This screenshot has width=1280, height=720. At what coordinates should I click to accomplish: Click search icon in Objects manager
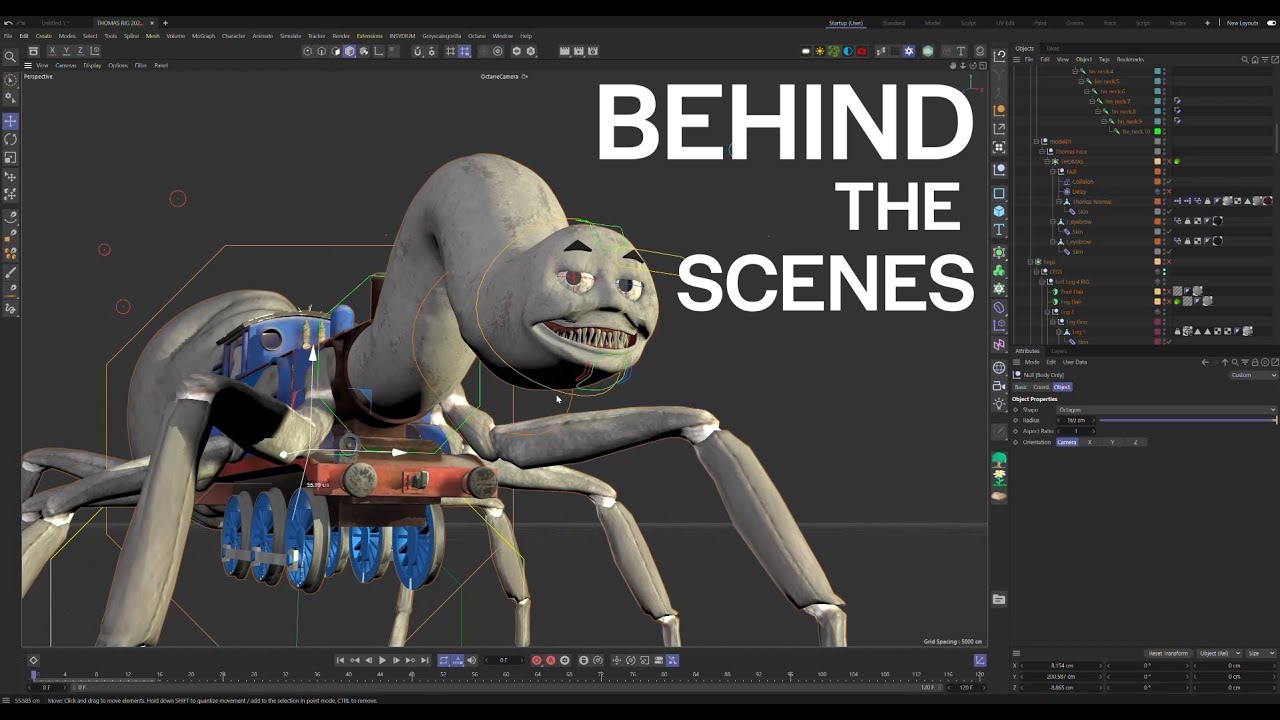coord(1245,59)
